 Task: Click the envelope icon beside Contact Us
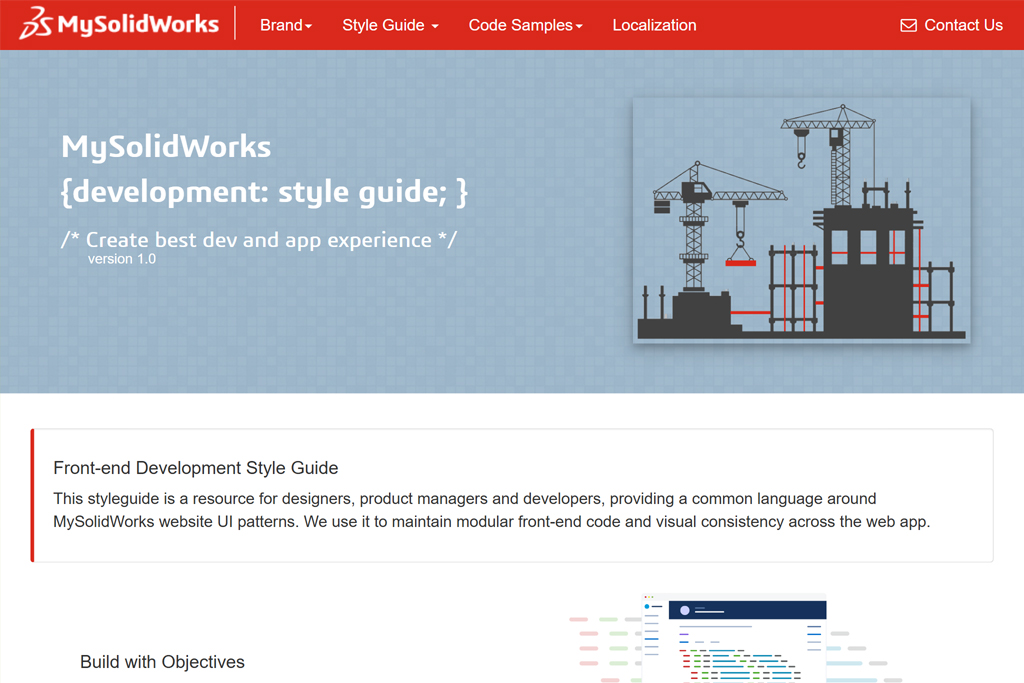click(908, 25)
